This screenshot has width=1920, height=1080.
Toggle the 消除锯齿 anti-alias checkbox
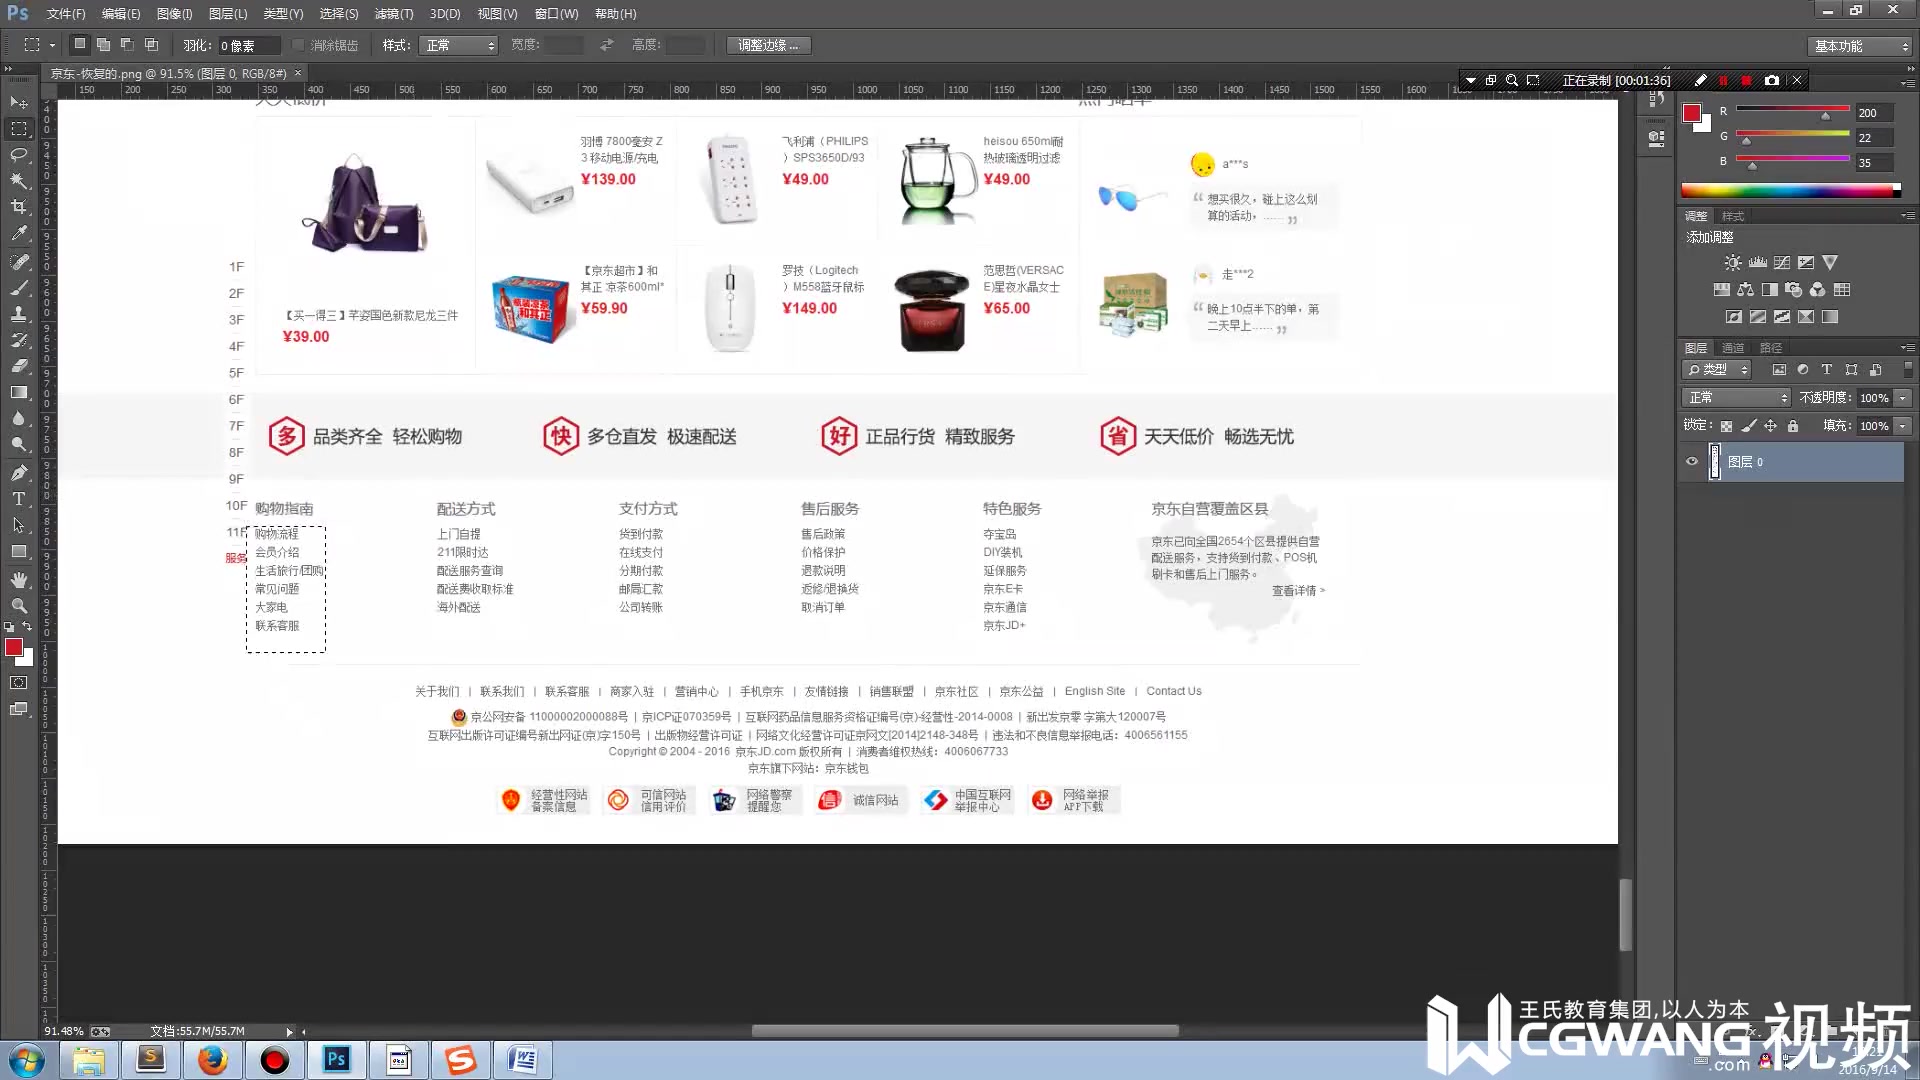tap(298, 46)
